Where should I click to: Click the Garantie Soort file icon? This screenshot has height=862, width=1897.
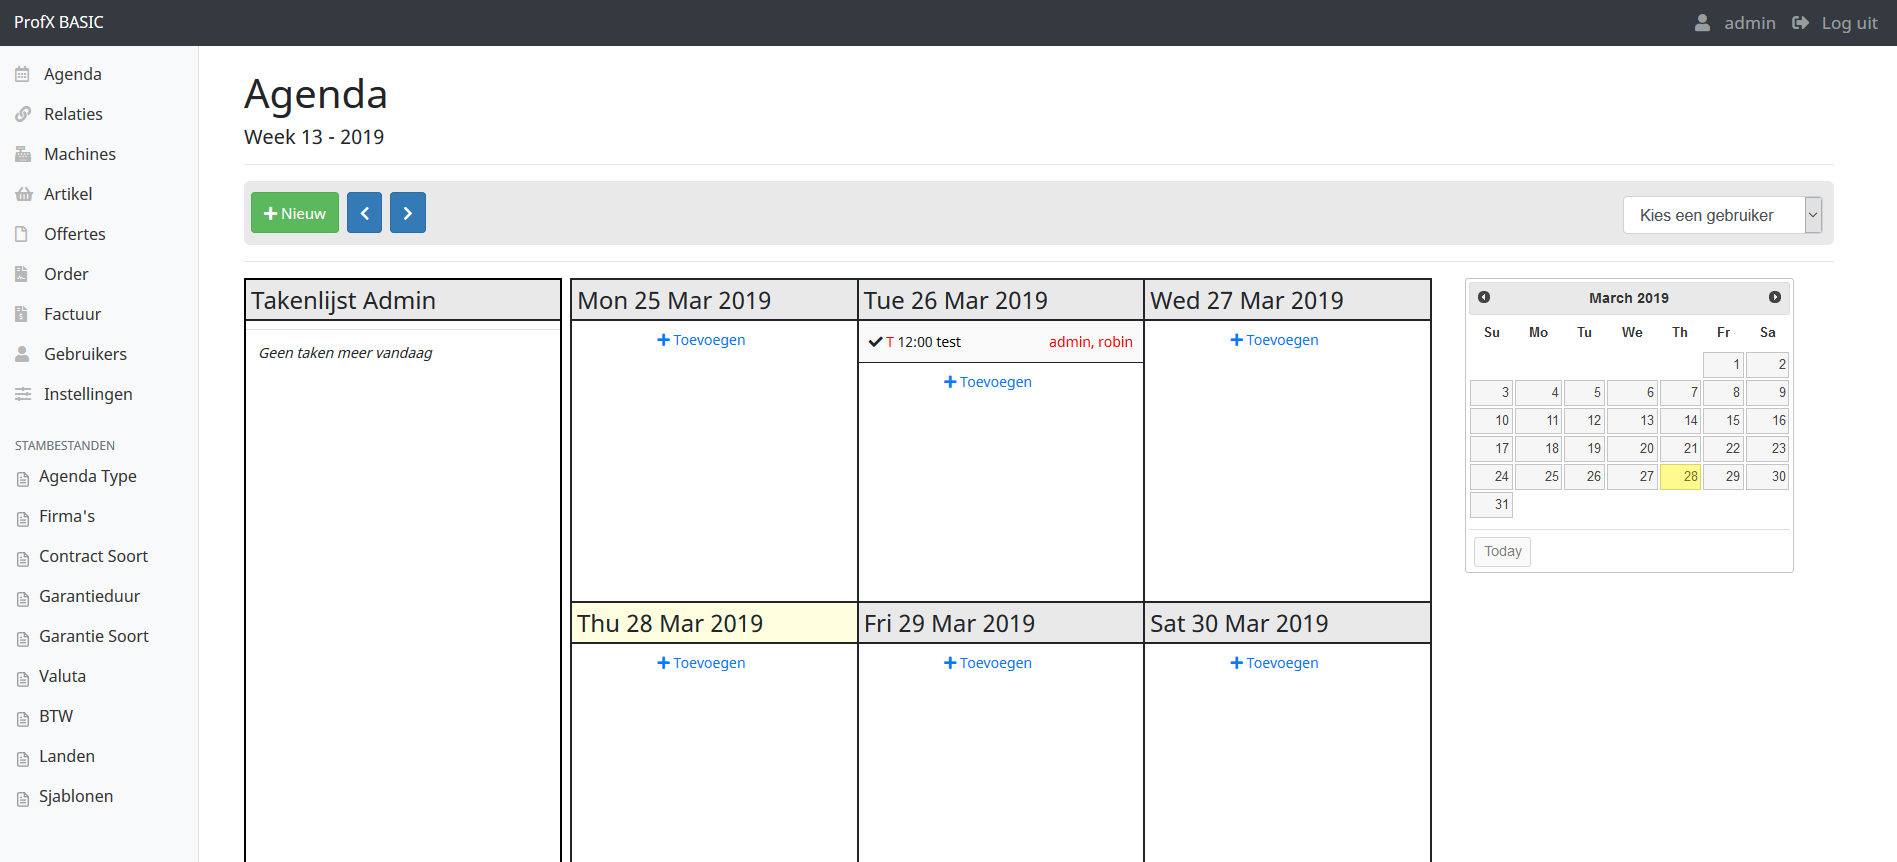[23, 639]
